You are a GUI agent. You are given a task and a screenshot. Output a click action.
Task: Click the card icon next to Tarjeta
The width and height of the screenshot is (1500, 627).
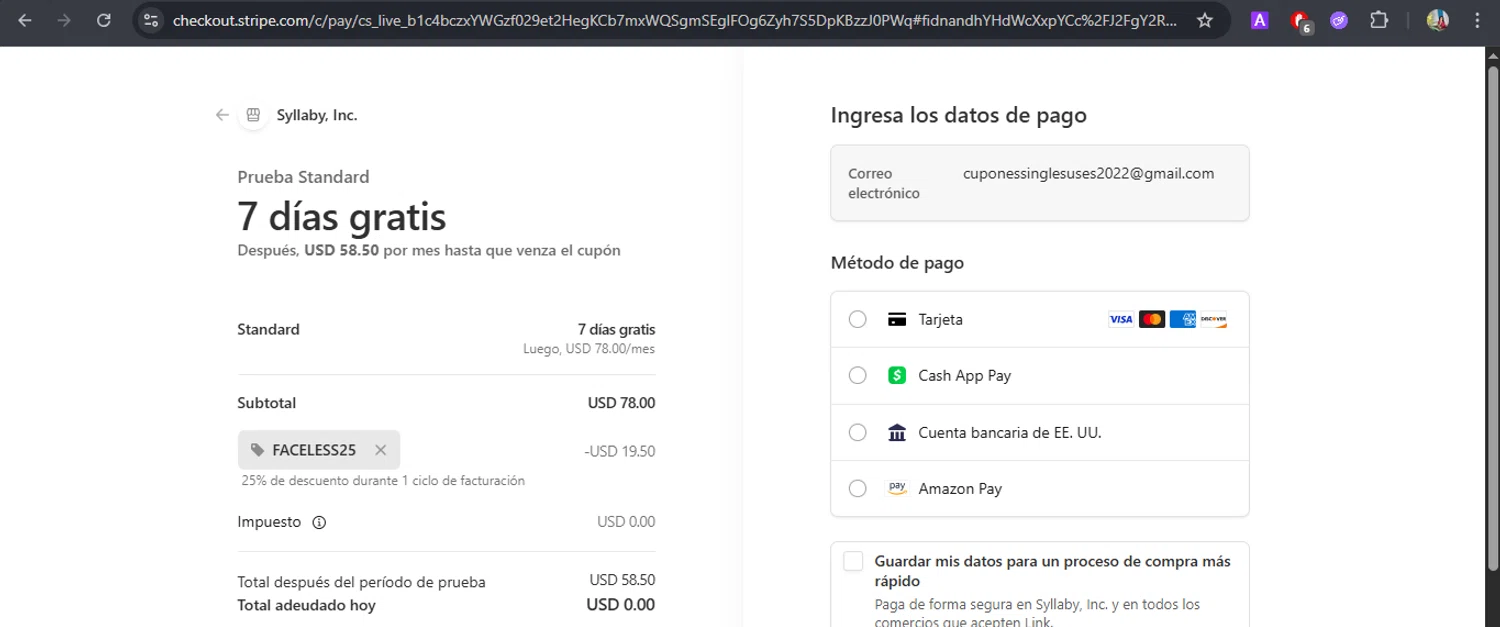coord(897,320)
